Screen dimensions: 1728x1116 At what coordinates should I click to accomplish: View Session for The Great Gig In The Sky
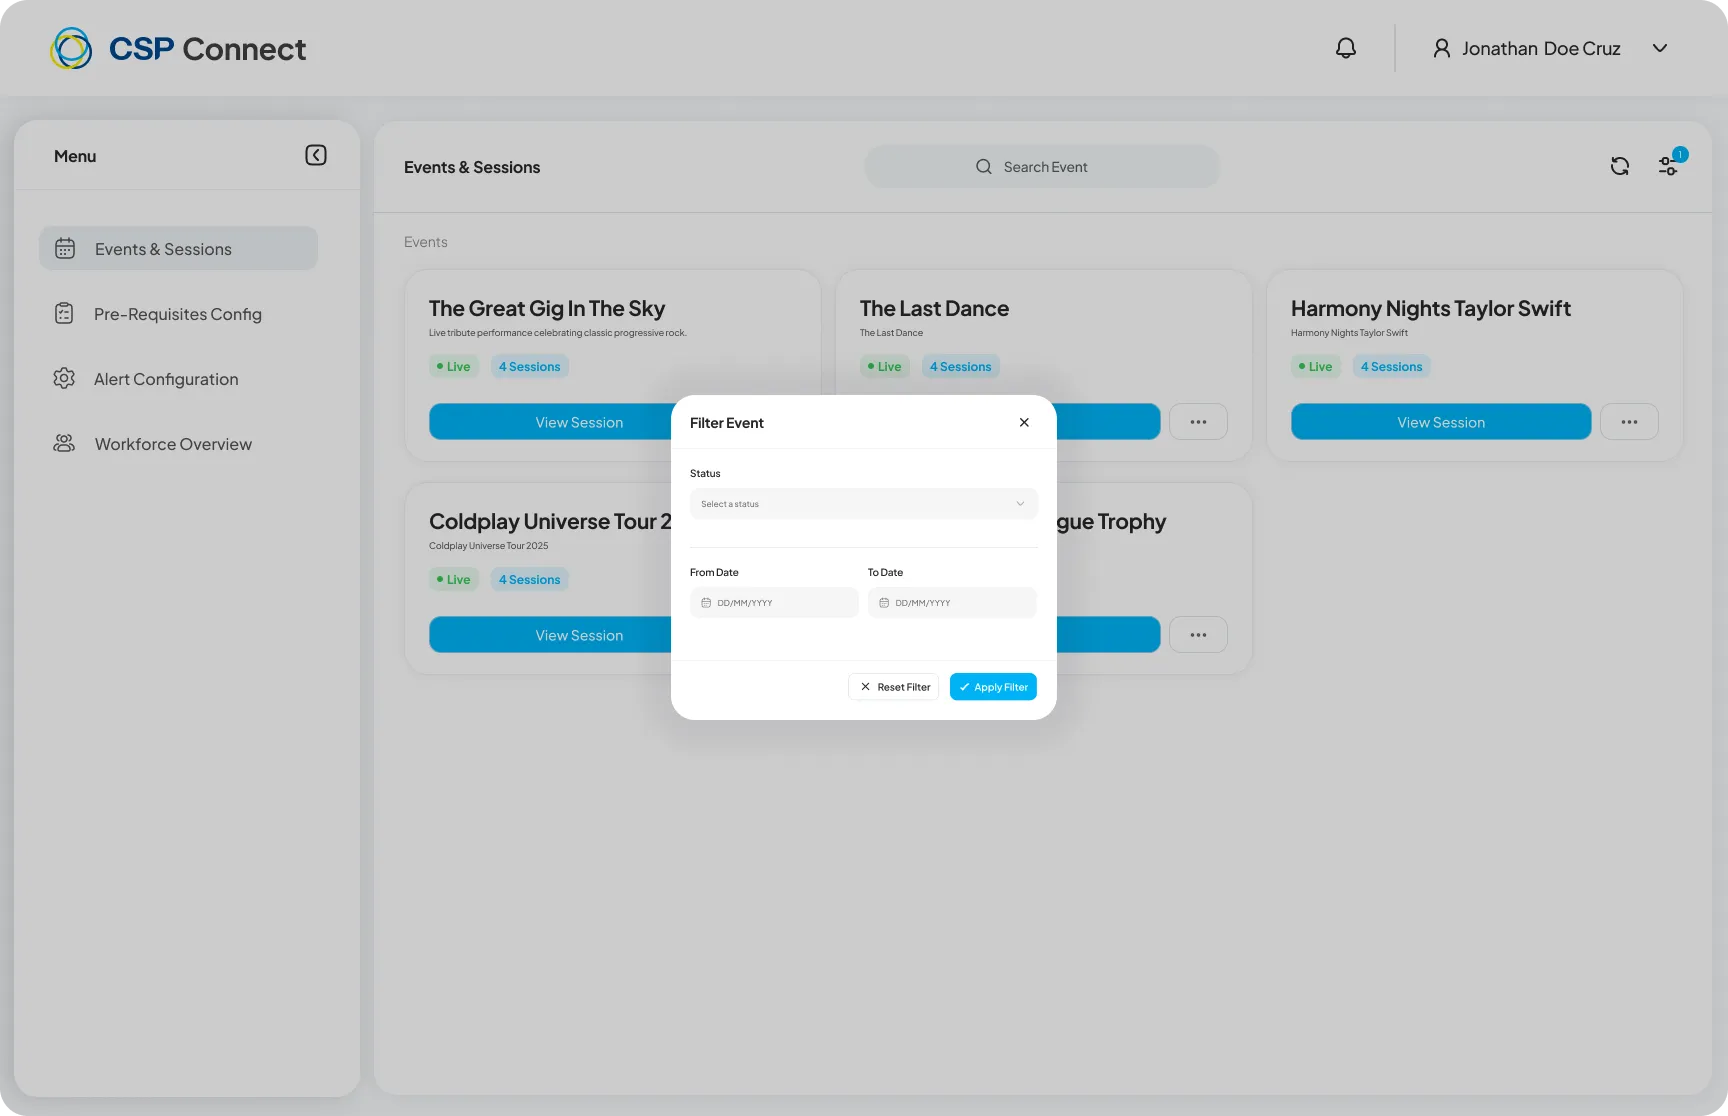[x=551, y=422]
